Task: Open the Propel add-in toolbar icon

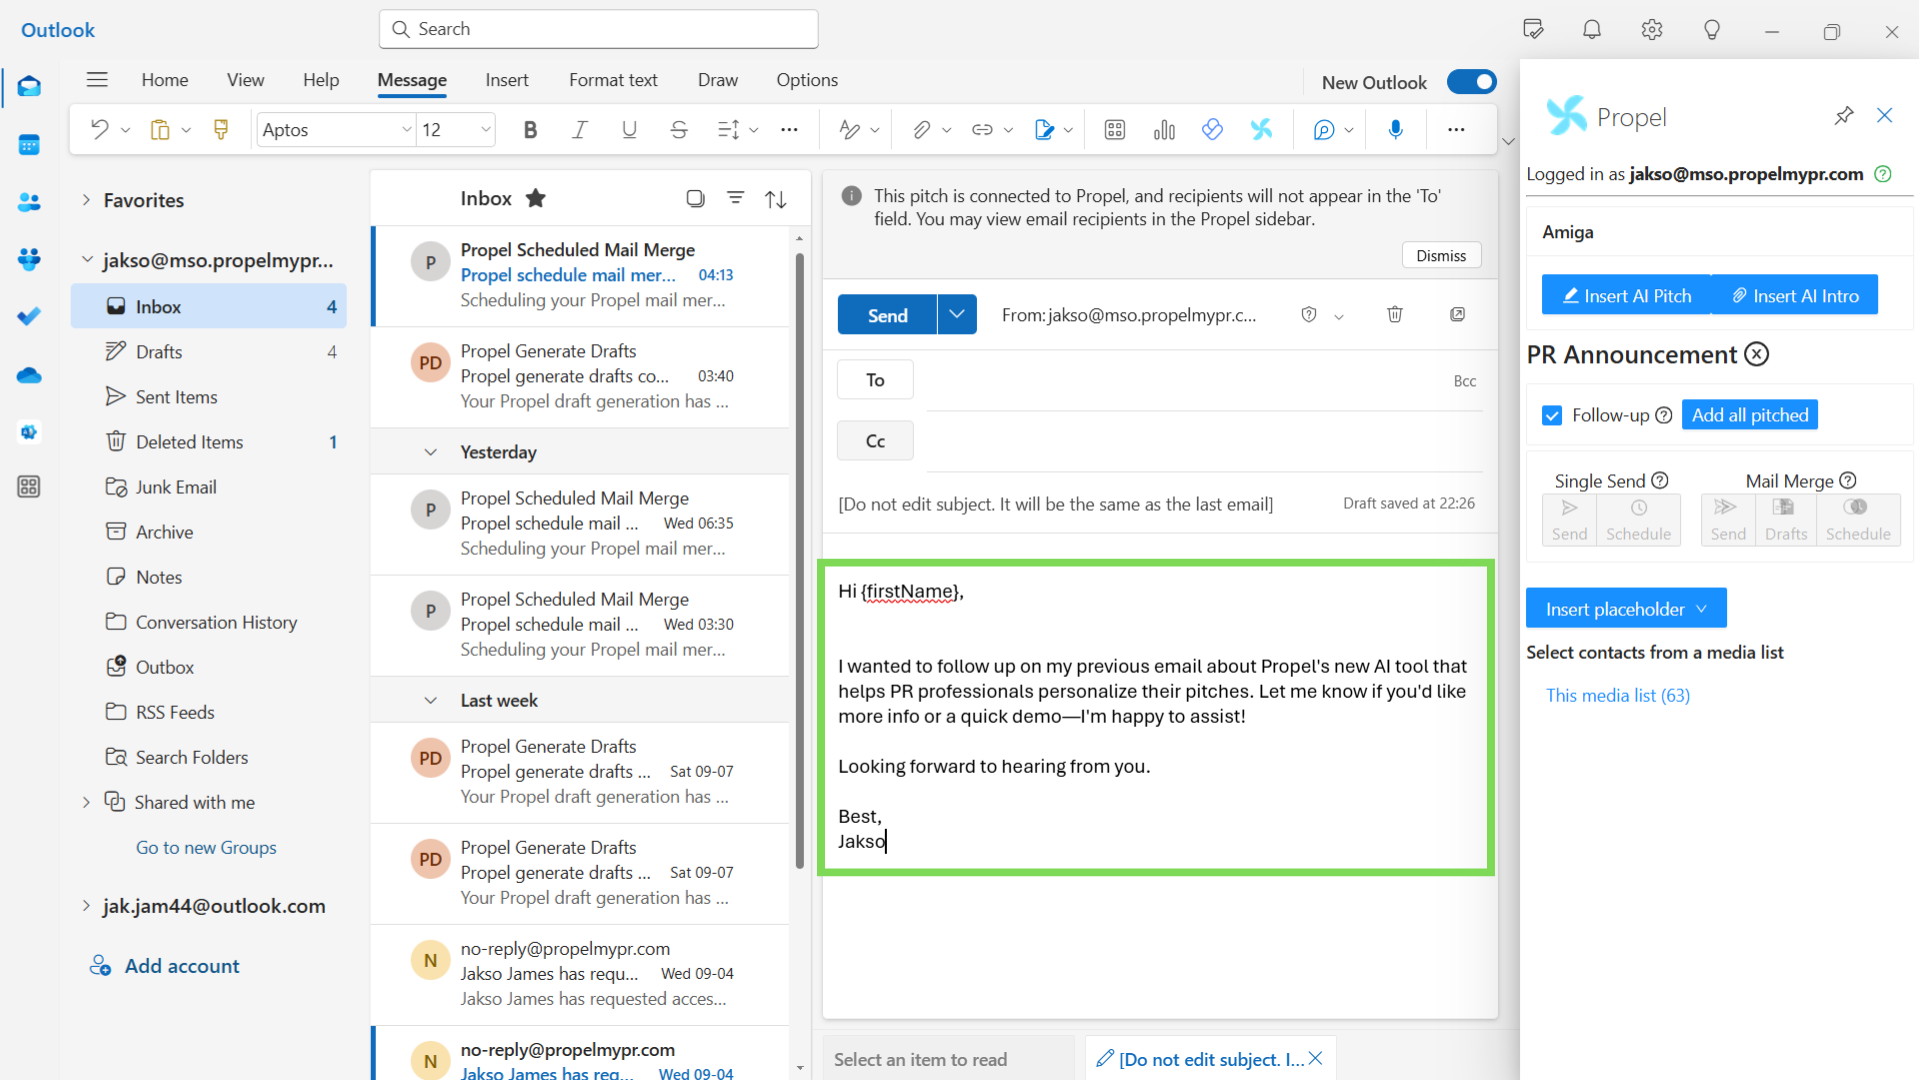Action: point(1262,130)
